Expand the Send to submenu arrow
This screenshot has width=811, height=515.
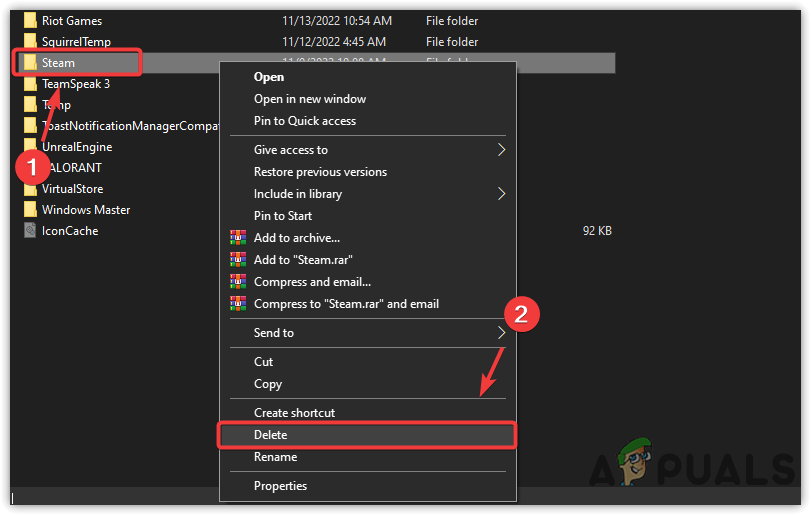point(501,333)
